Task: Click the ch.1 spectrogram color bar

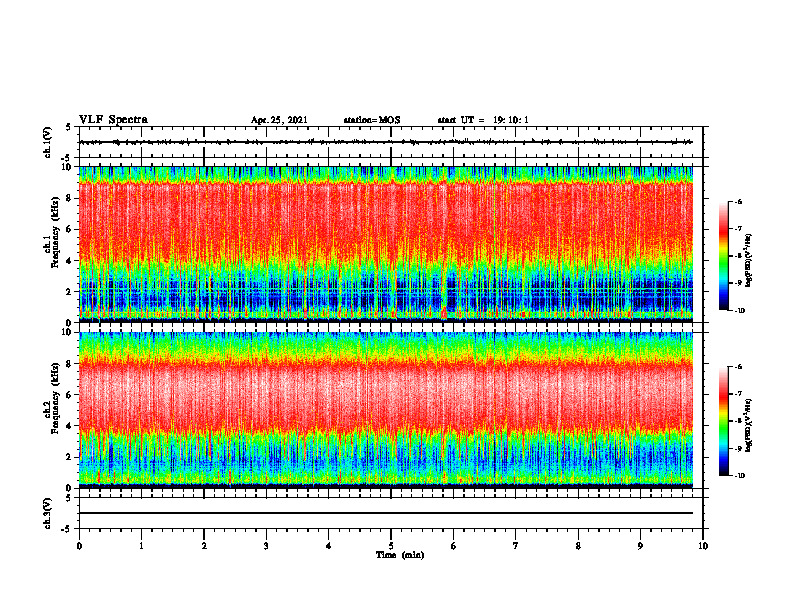Action: coord(723,256)
